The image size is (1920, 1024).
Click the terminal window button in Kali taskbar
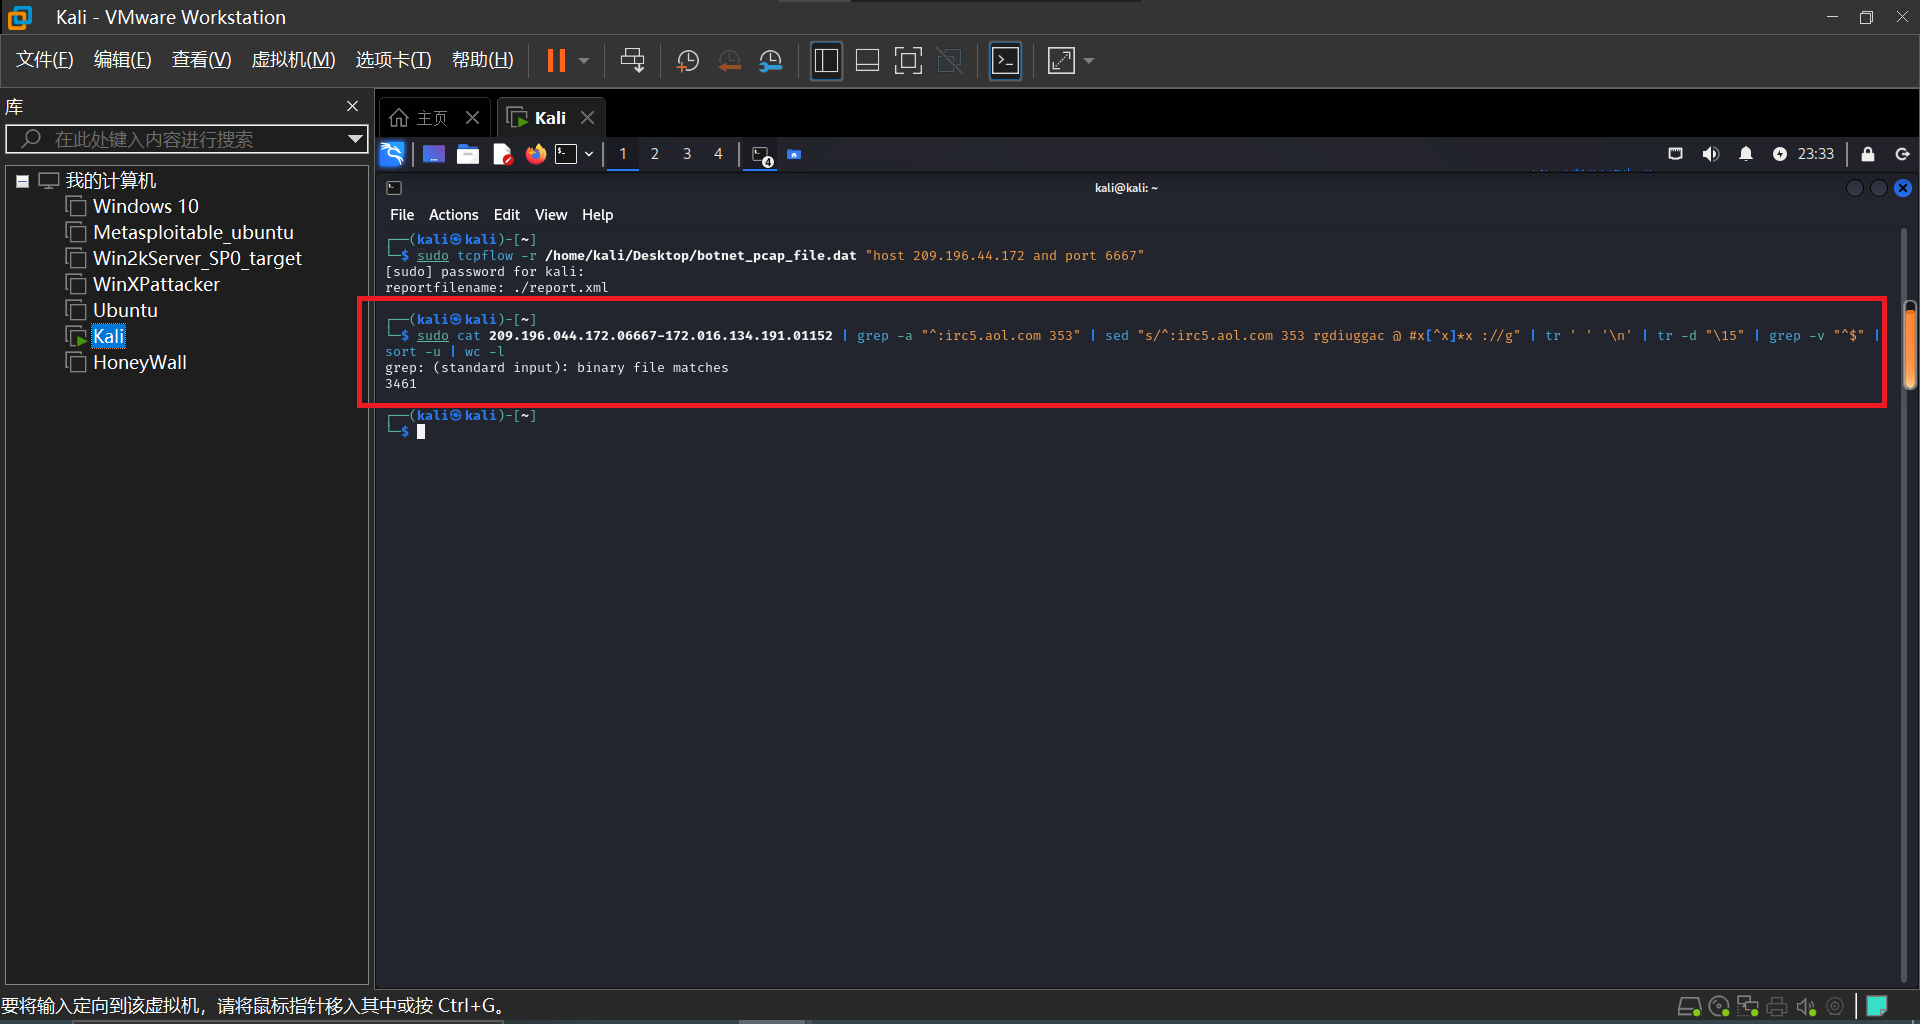(x=762, y=156)
